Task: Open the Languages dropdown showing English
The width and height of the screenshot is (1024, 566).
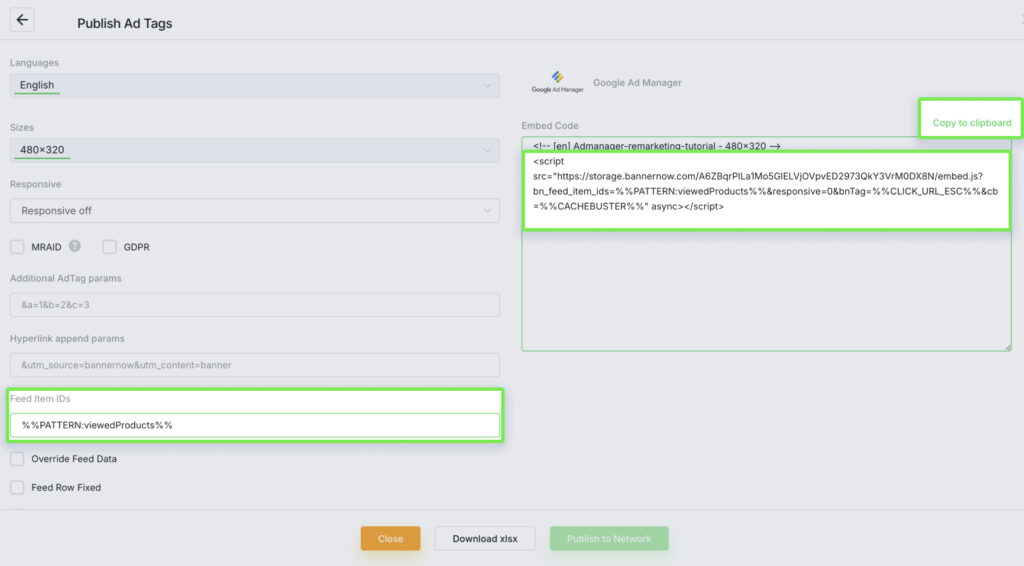Action: click(255, 86)
